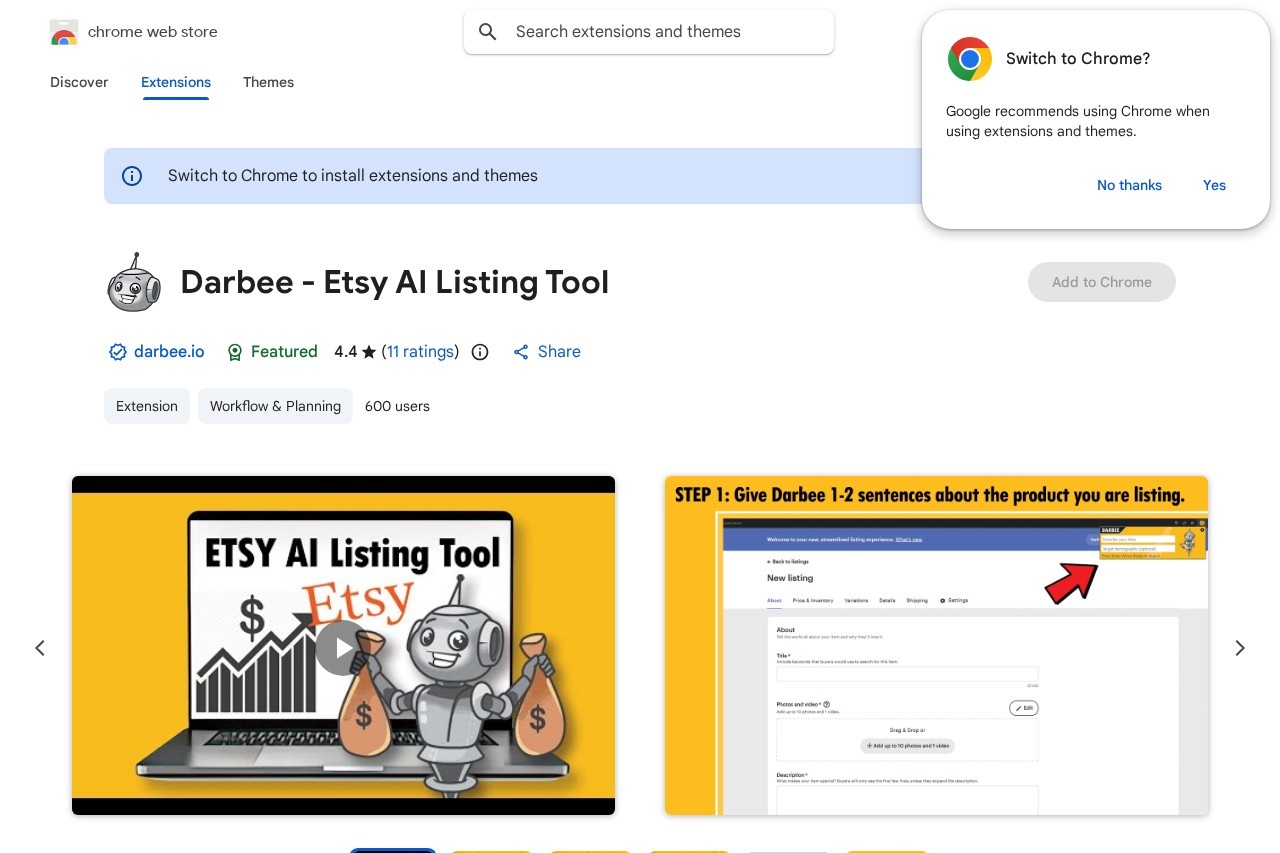
Task: Open the 11 ratings link
Action: (420, 352)
